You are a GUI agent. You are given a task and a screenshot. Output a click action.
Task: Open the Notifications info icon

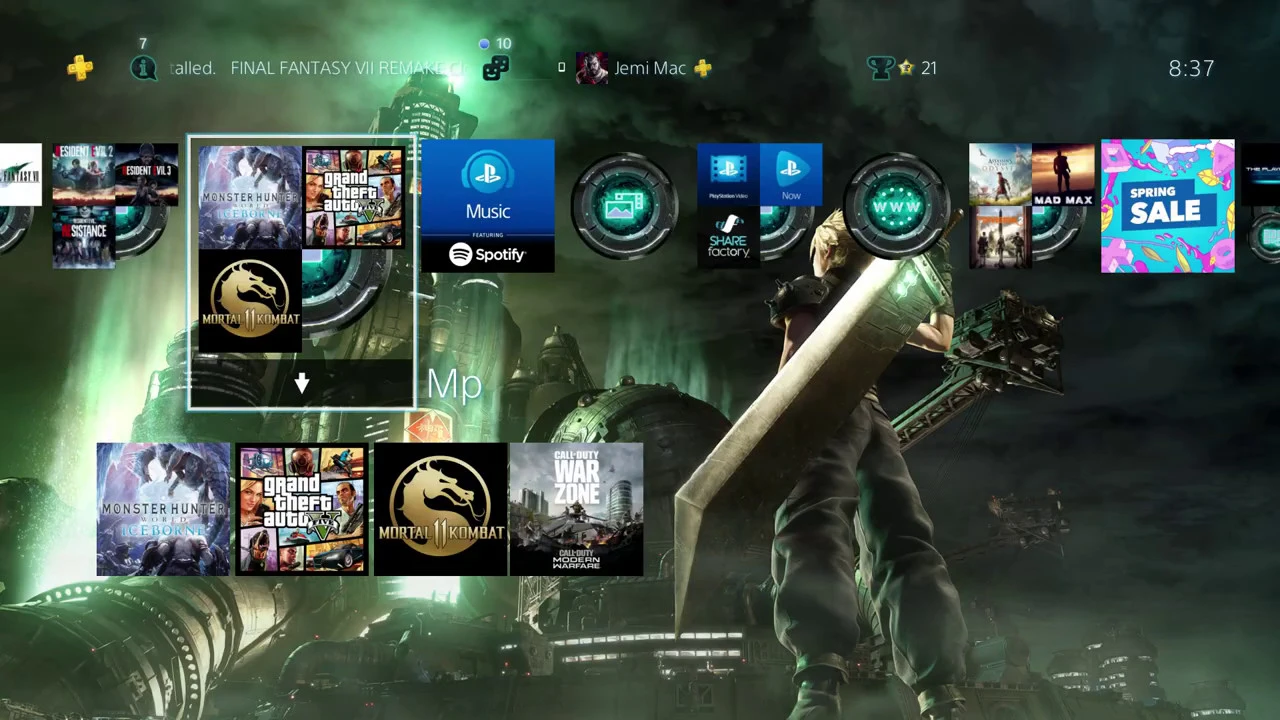[144, 68]
